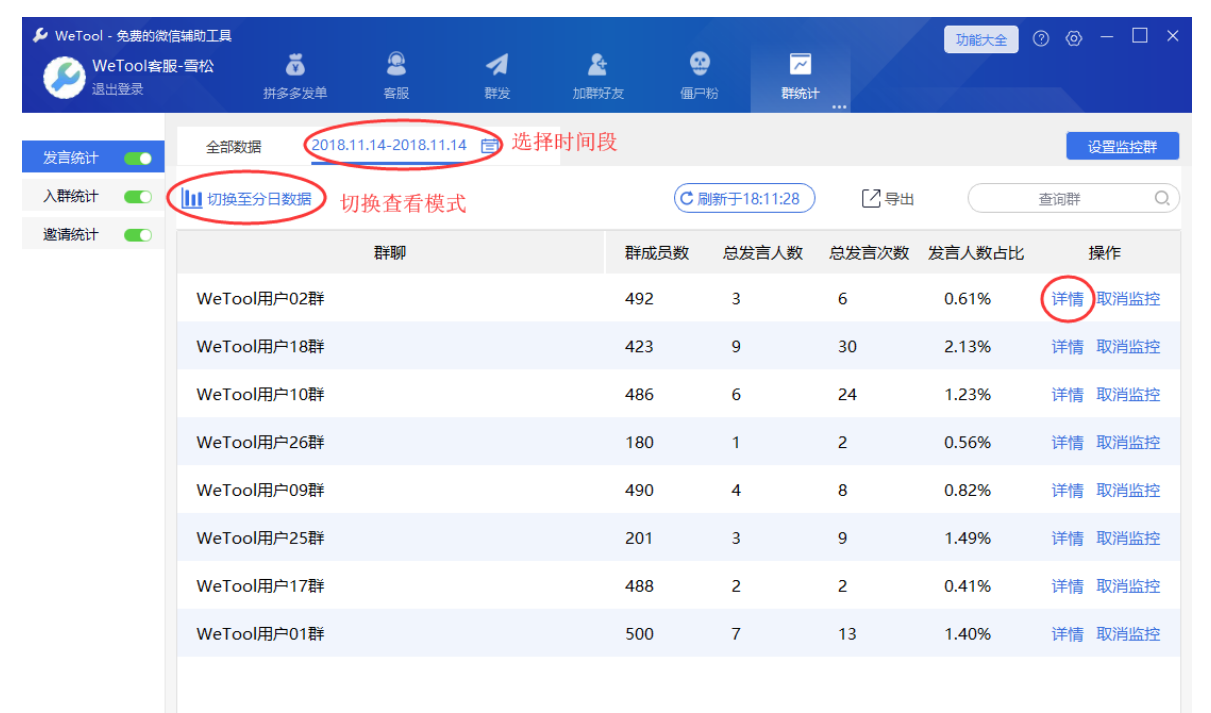The height and width of the screenshot is (713, 1211).
Task: Open 详情 for WeTool用户26群
Action: [x=1068, y=442]
